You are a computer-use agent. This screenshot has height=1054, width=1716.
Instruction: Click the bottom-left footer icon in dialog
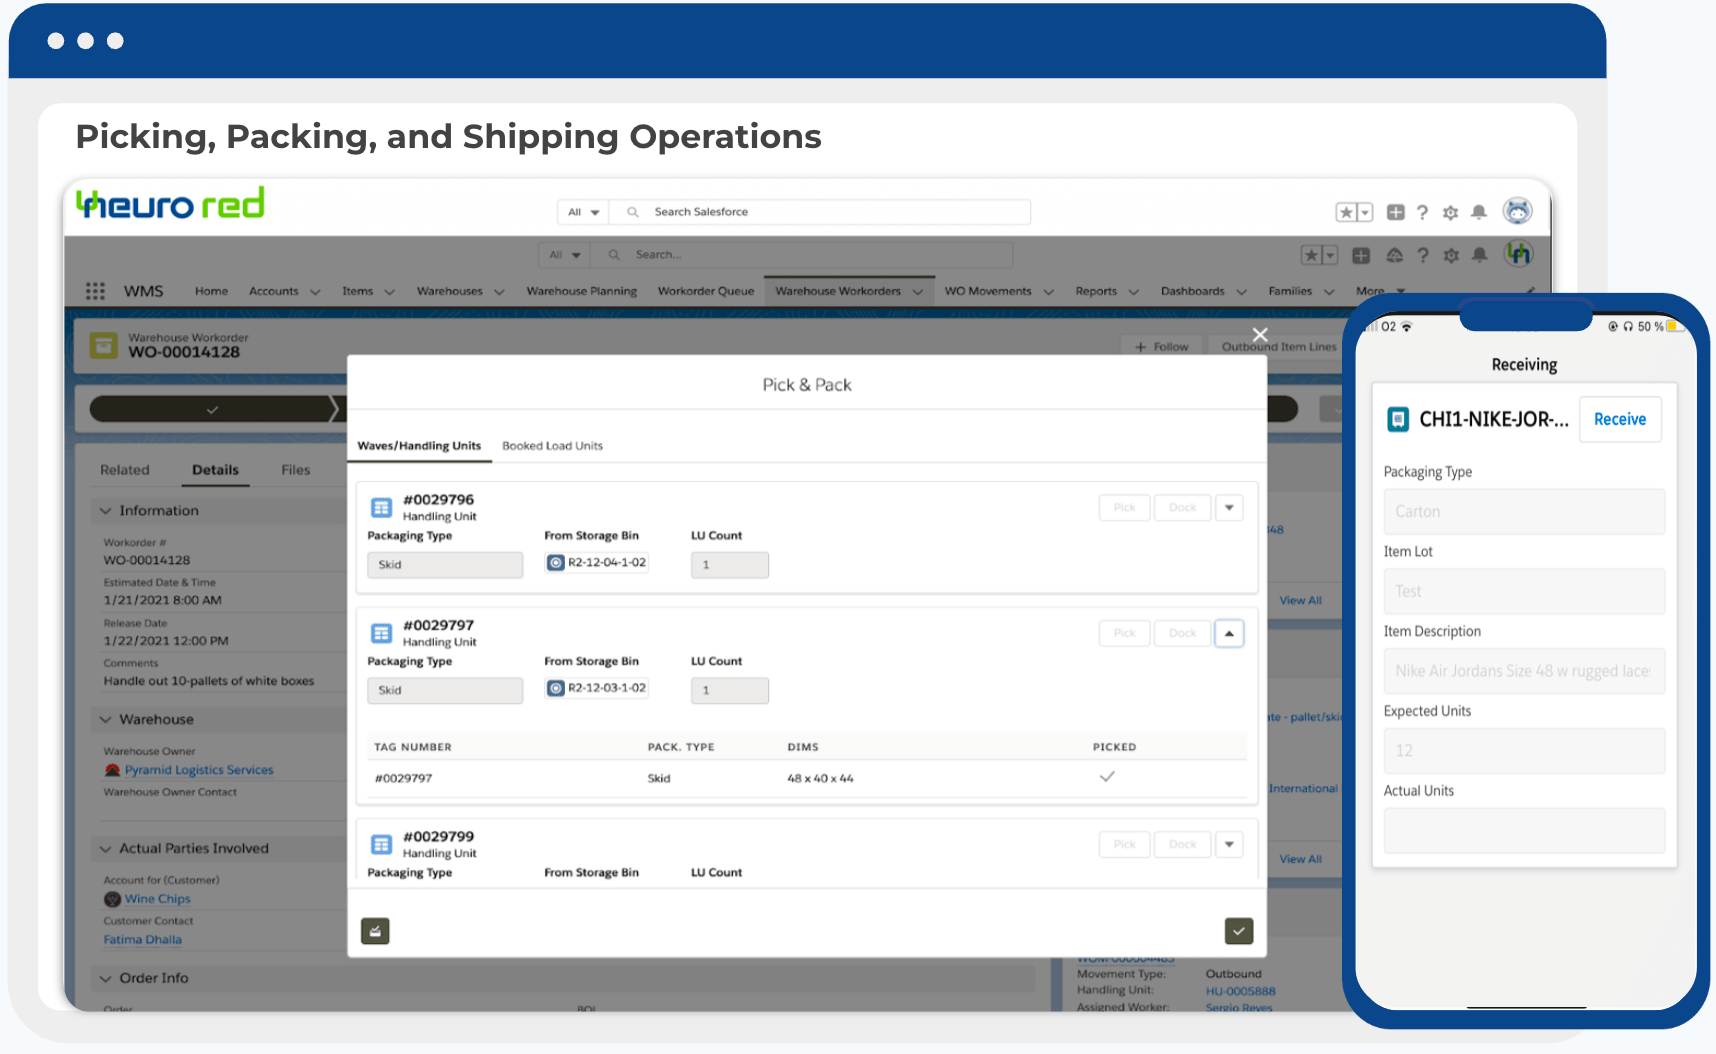coord(375,931)
